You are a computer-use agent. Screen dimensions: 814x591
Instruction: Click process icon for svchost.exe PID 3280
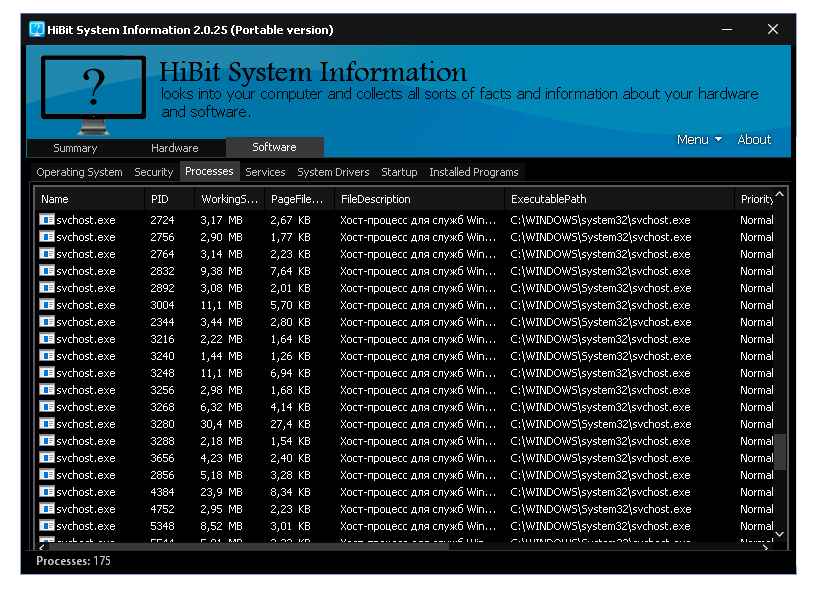click(47, 424)
